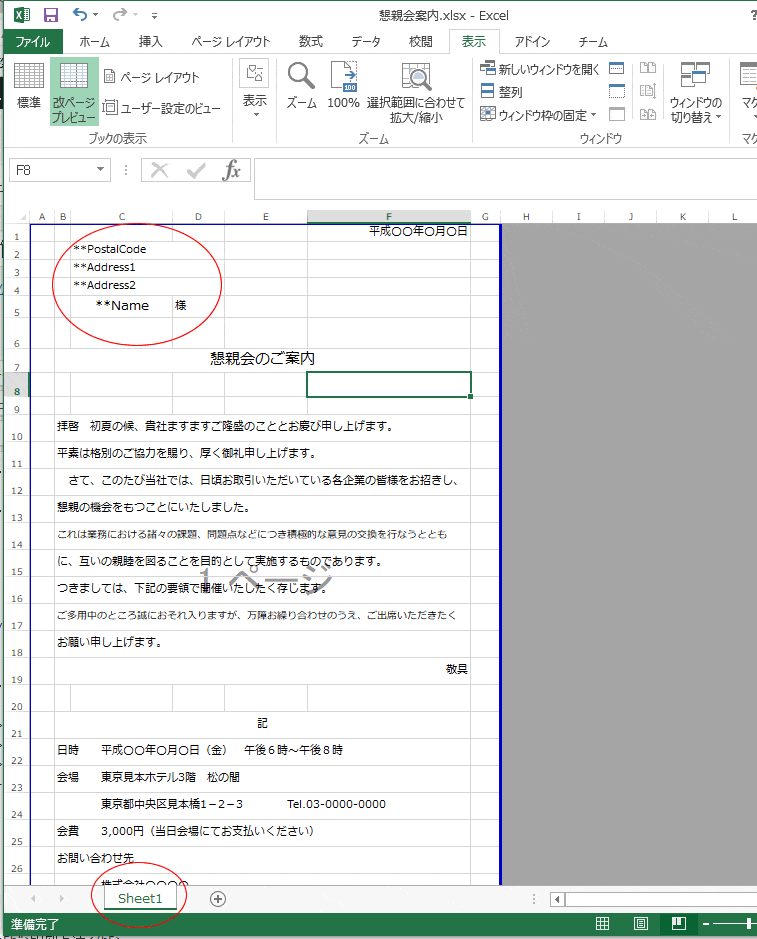This screenshot has height=939, width=757.
Task: Click 新しいウィンドウを開く button
Action: click(540, 69)
